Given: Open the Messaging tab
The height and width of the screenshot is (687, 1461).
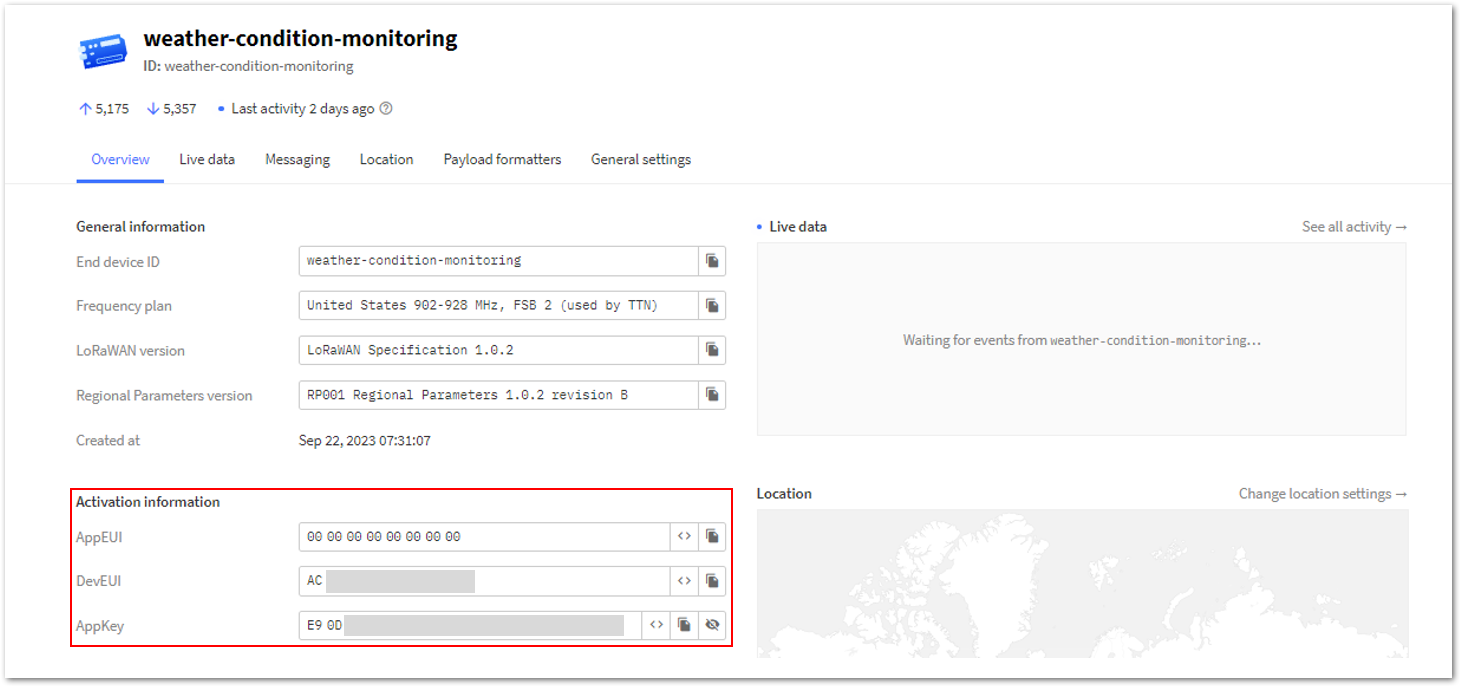Looking at the screenshot, I should click(x=298, y=160).
